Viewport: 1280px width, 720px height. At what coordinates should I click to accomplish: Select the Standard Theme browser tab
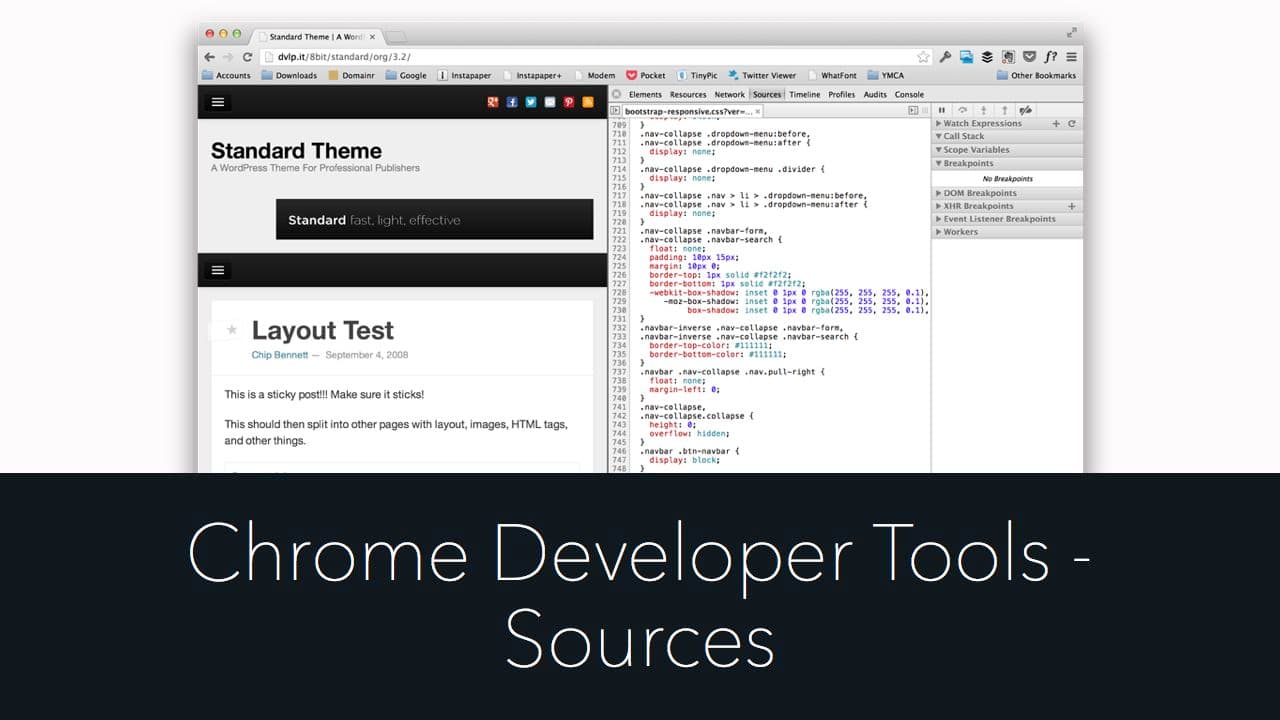pos(316,37)
